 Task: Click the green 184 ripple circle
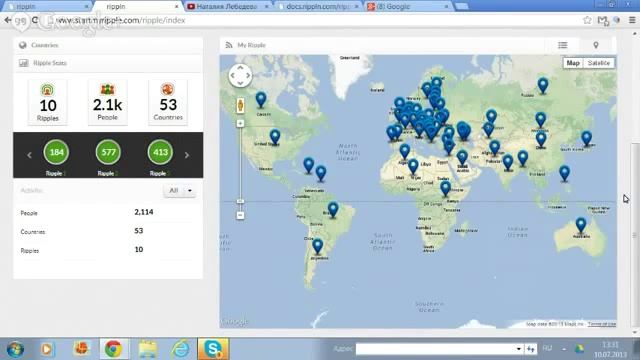(56, 152)
